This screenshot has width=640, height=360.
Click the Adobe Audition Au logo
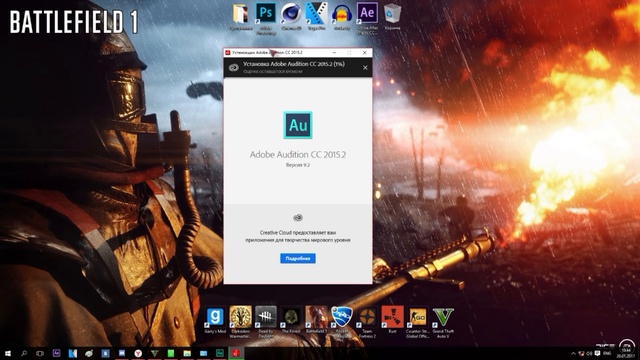(298, 125)
